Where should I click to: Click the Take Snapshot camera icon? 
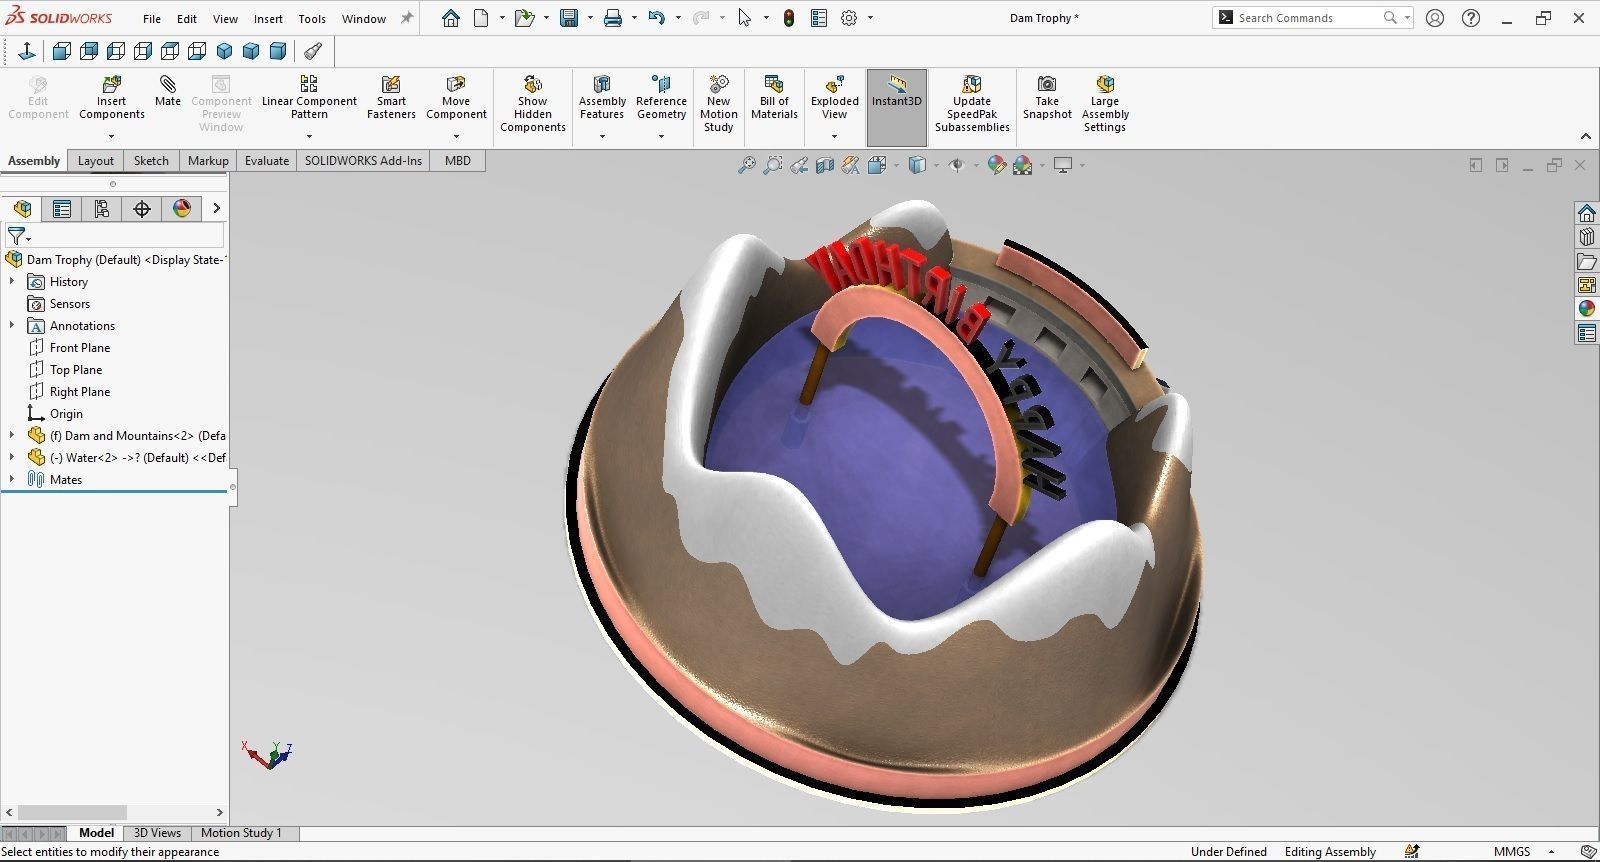pyautogui.click(x=1047, y=84)
